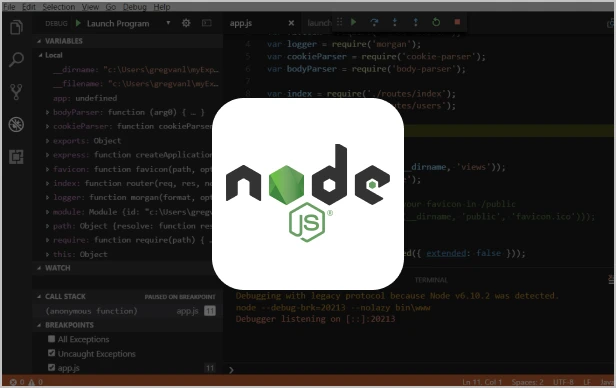Expand the express variable
616x388 pixels.
click(47, 155)
